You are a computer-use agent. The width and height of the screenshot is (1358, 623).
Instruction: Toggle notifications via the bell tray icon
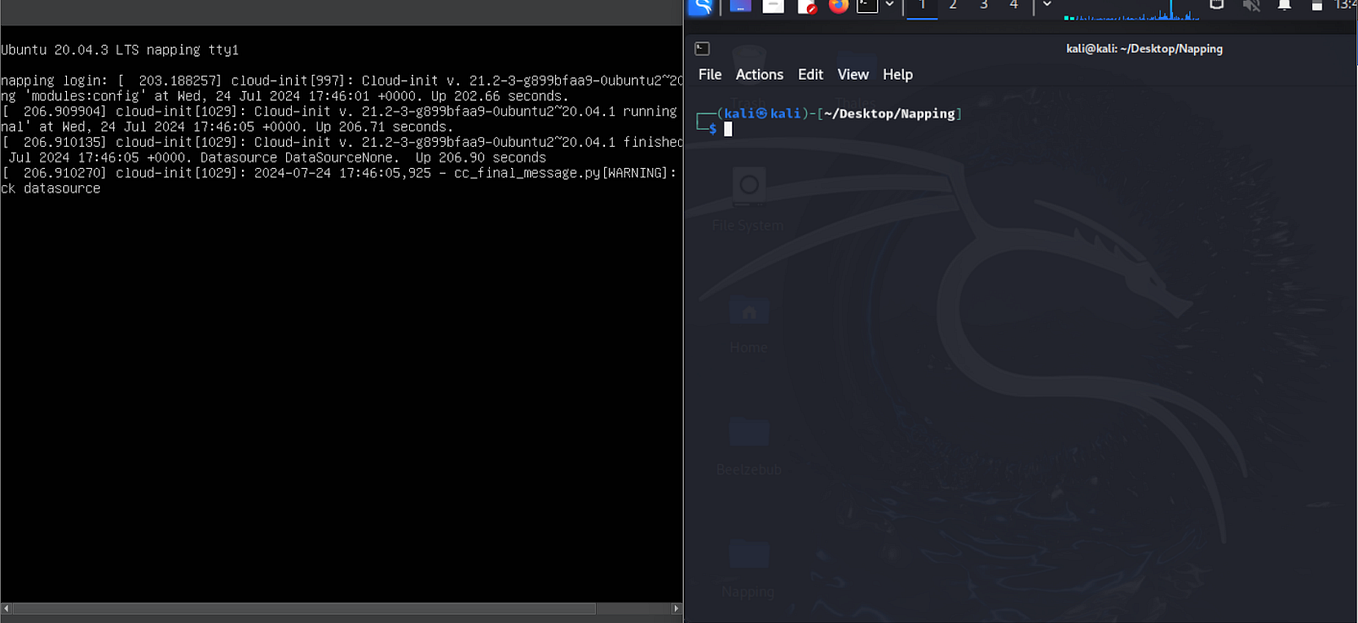point(1284,6)
